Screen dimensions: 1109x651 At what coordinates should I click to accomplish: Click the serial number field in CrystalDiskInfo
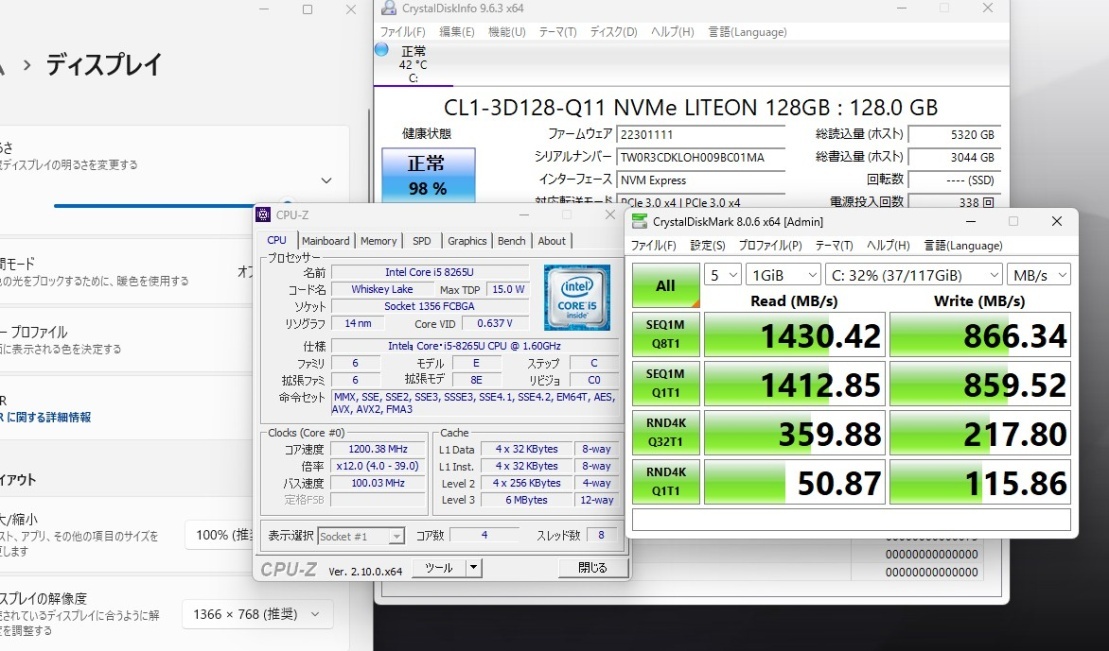pyautogui.click(x=700, y=157)
